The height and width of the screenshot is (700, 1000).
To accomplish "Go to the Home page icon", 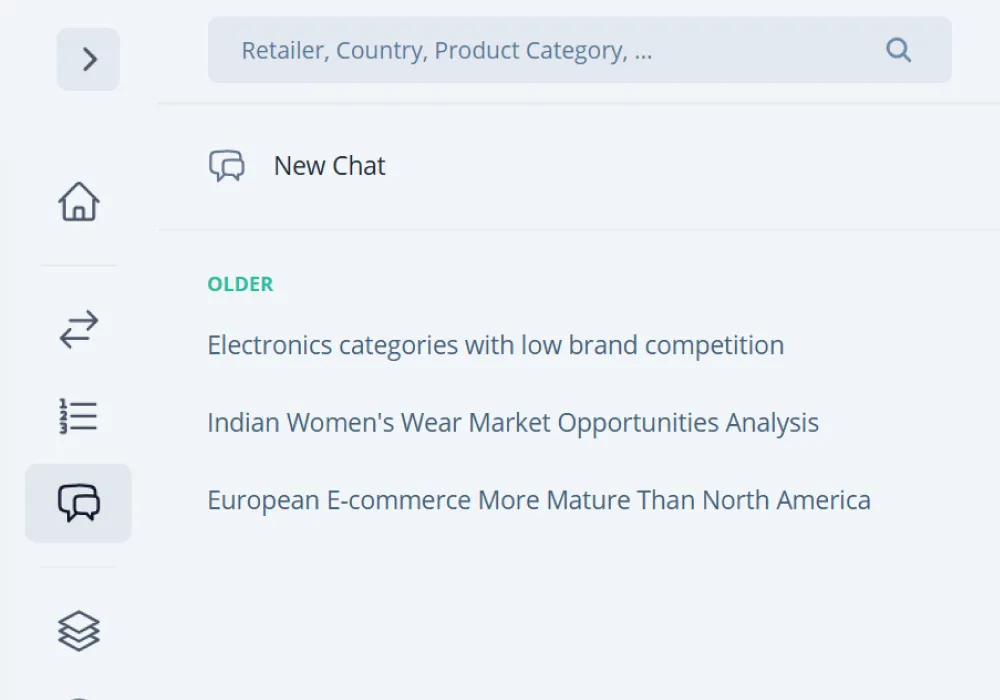I will point(79,202).
